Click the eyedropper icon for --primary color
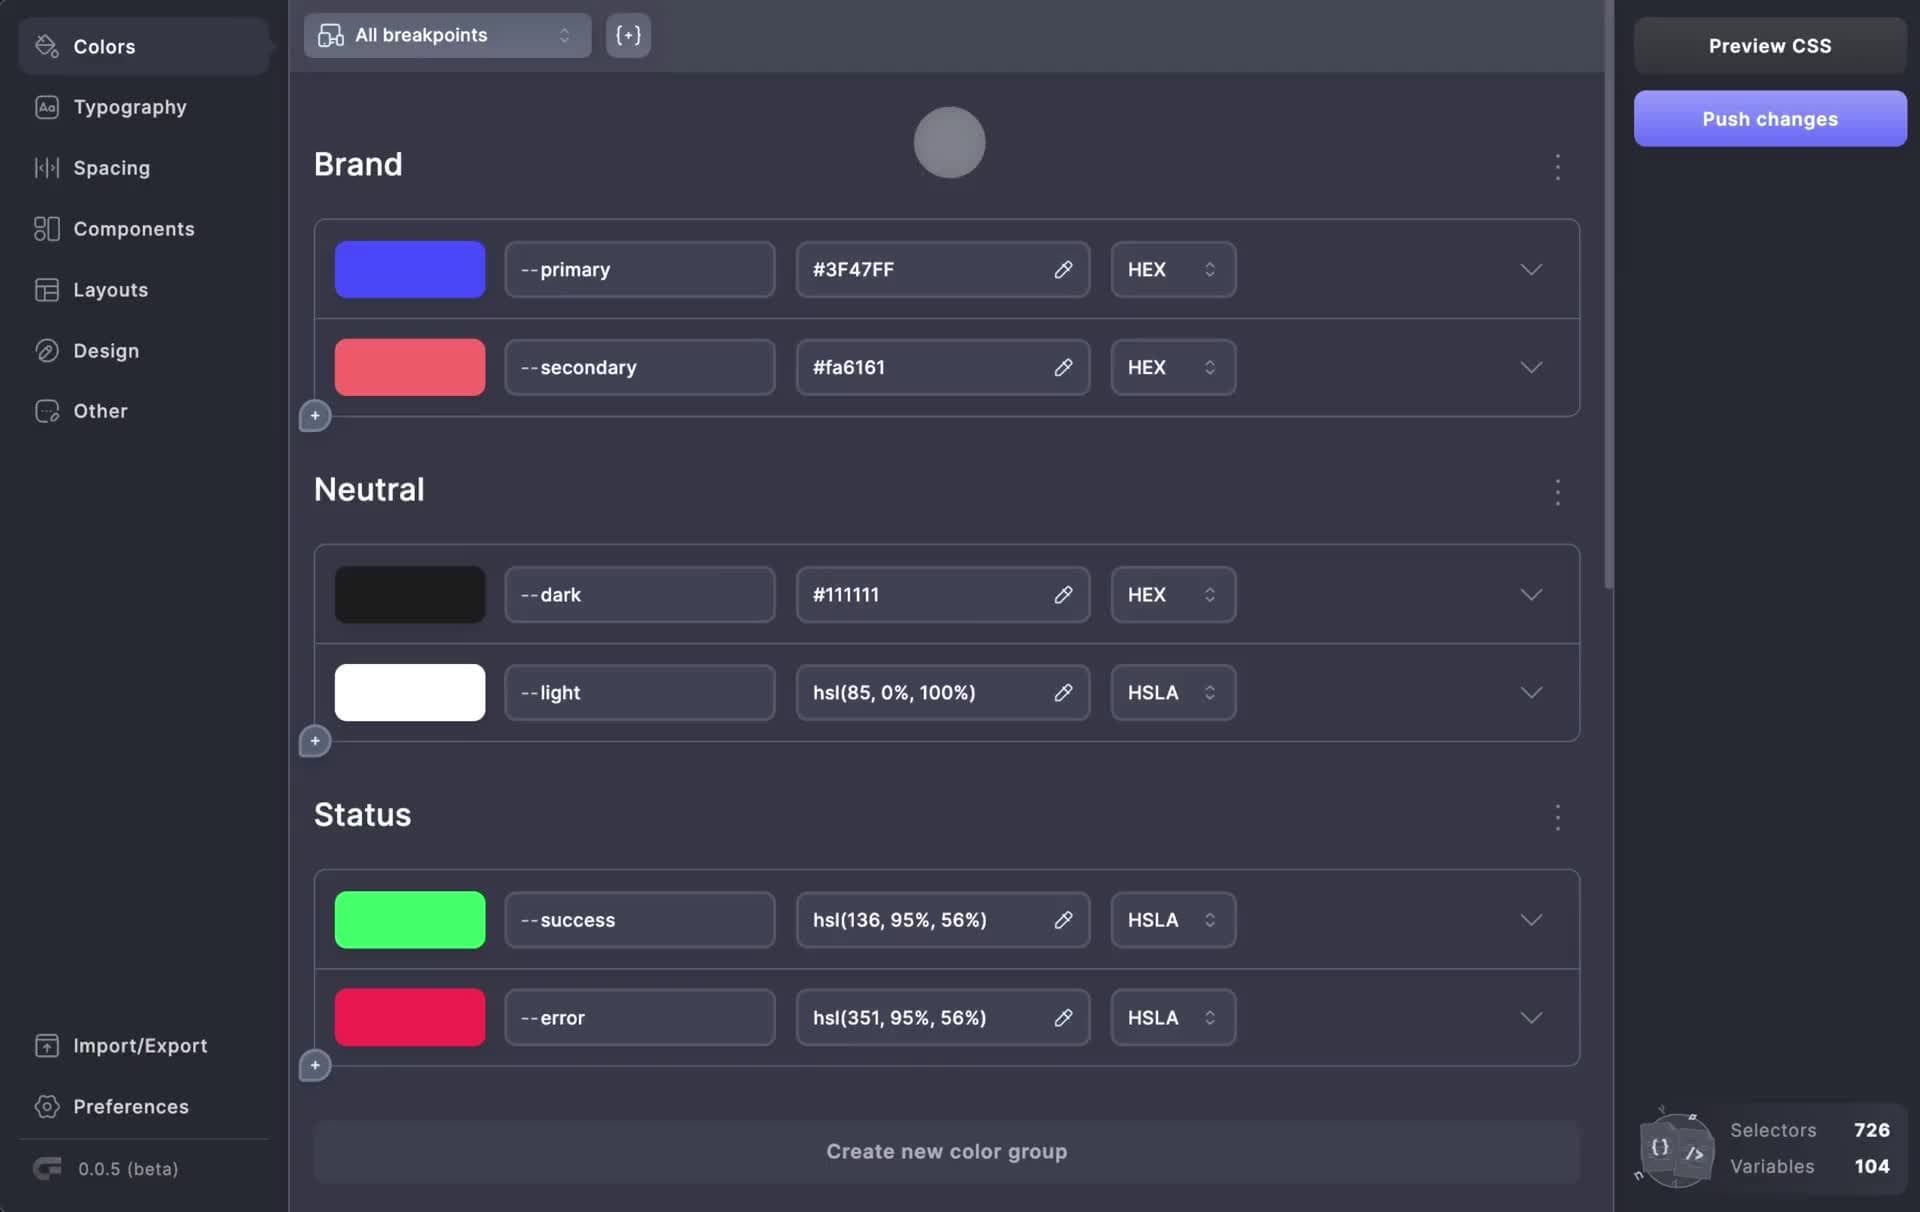Viewport: 1920px width, 1212px height. [1063, 270]
